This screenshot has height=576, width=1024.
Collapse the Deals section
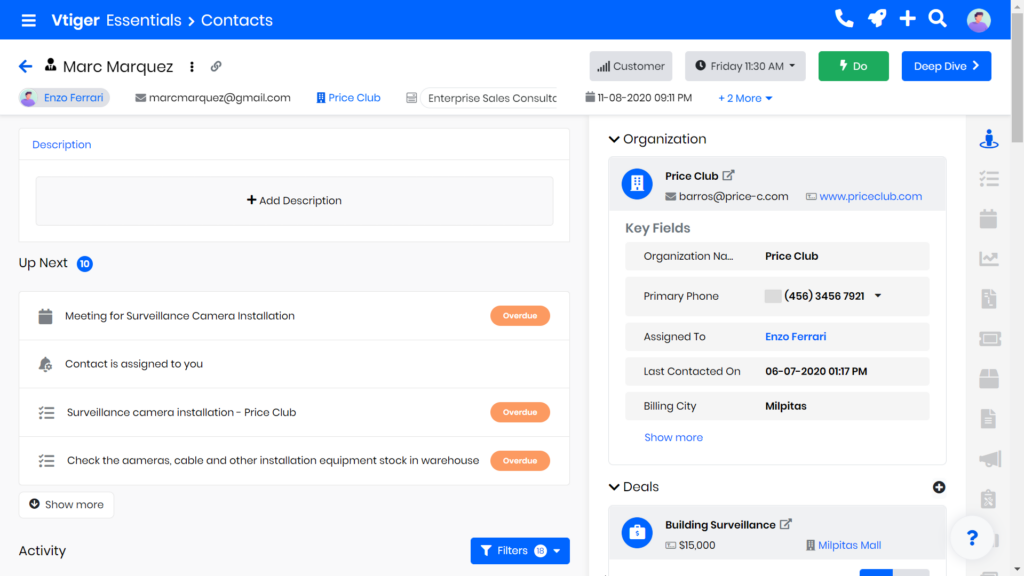pos(614,487)
